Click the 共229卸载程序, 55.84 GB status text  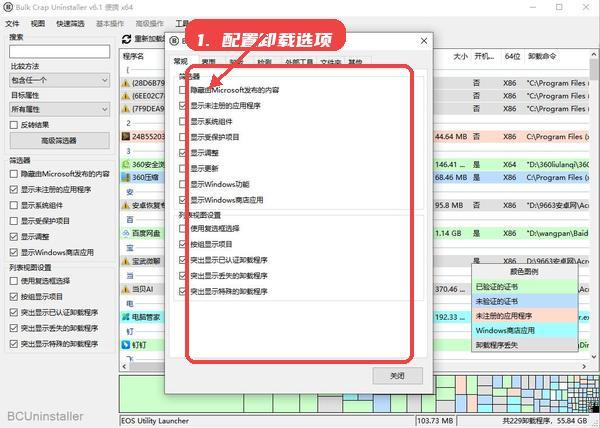(x=545, y=421)
